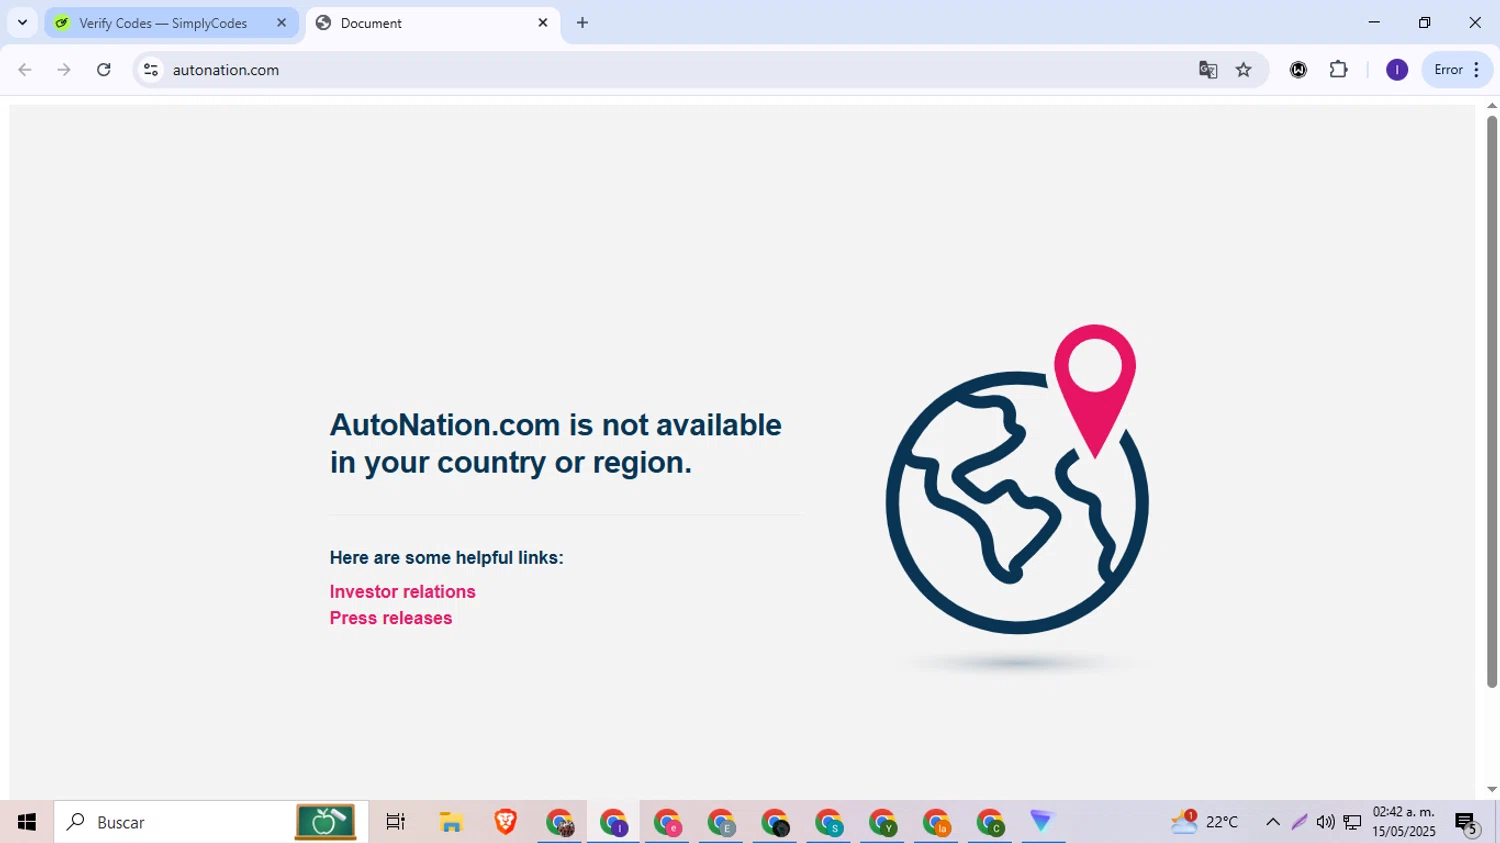1500x843 pixels.
Task: Open the purple 'I' profile avatar
Action: (x=1397, y=70)
